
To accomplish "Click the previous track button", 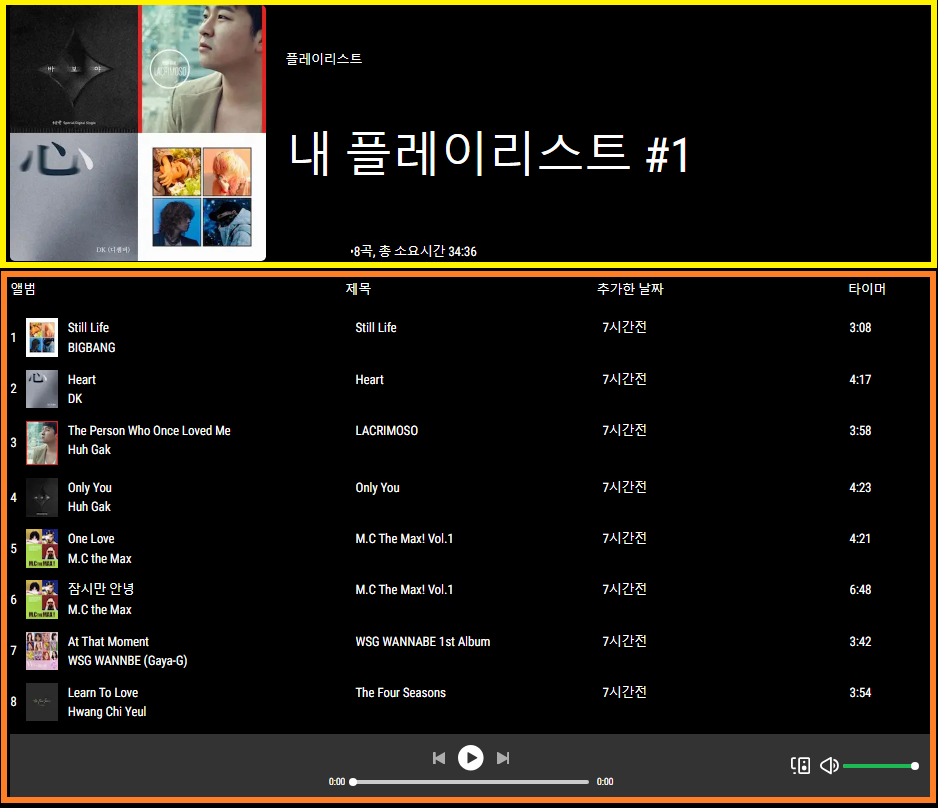I will [438, 758].
